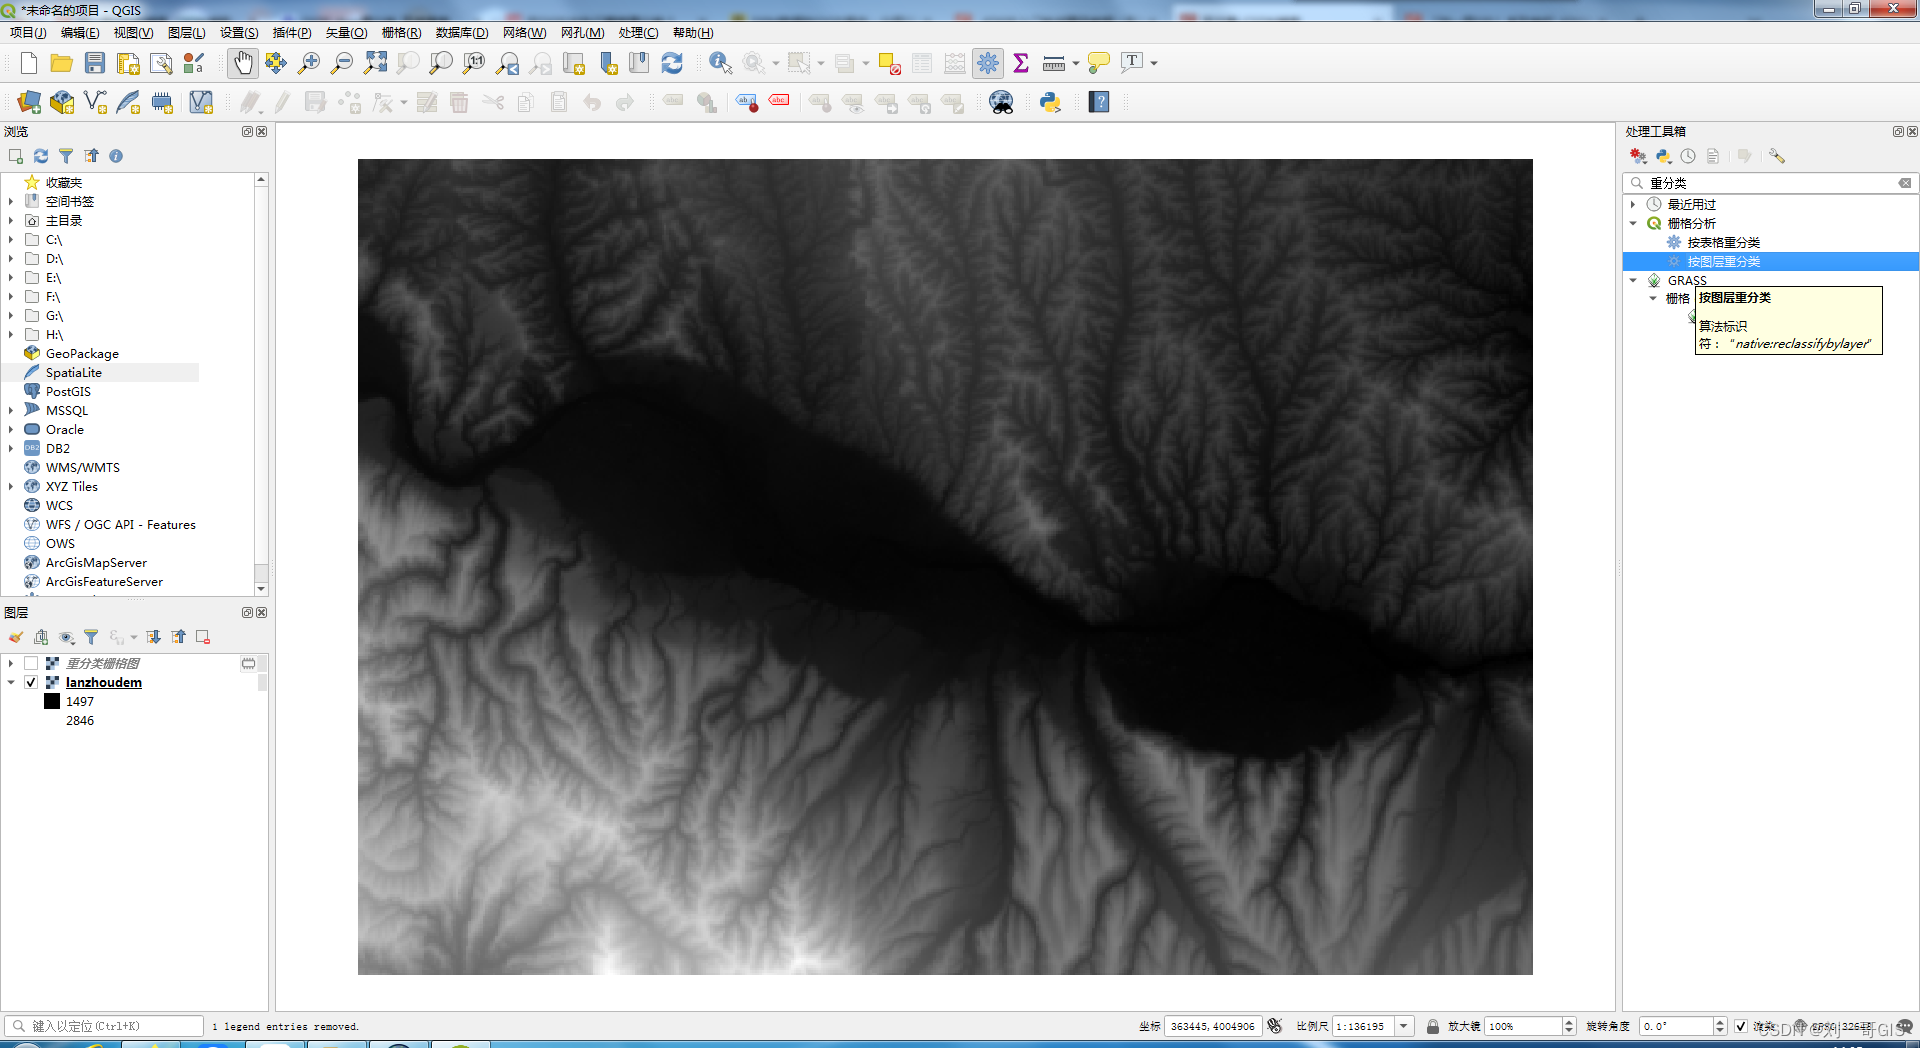The image size is (1920, 1048).
Task: Toggle extents display next to coordinates
Action: [x=1275, y=1026]
